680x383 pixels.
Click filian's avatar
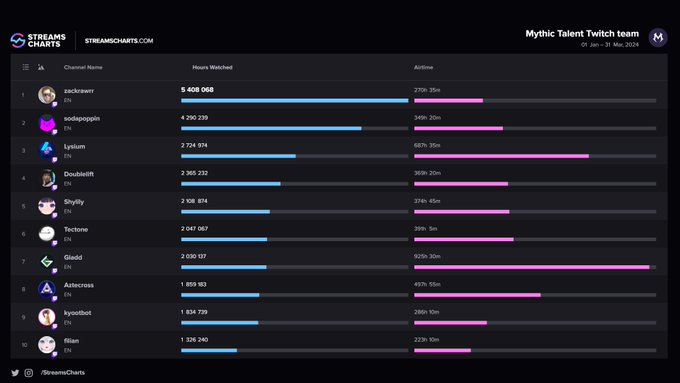coord(46,345)
